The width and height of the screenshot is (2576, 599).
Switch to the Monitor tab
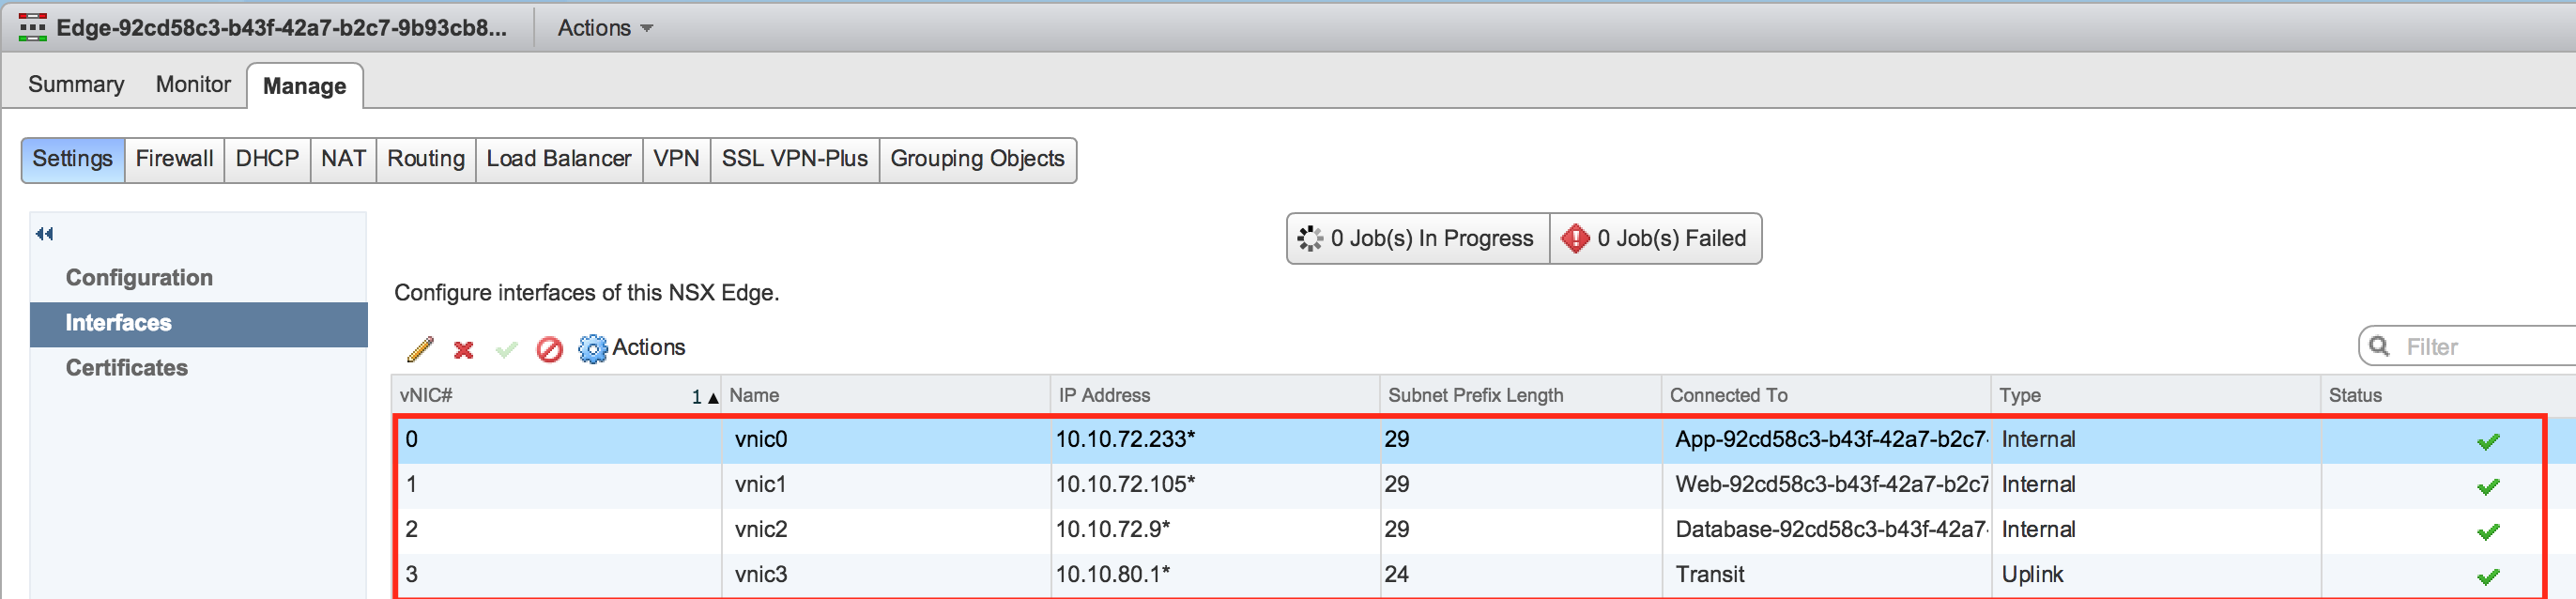click(x=193, y=85)
